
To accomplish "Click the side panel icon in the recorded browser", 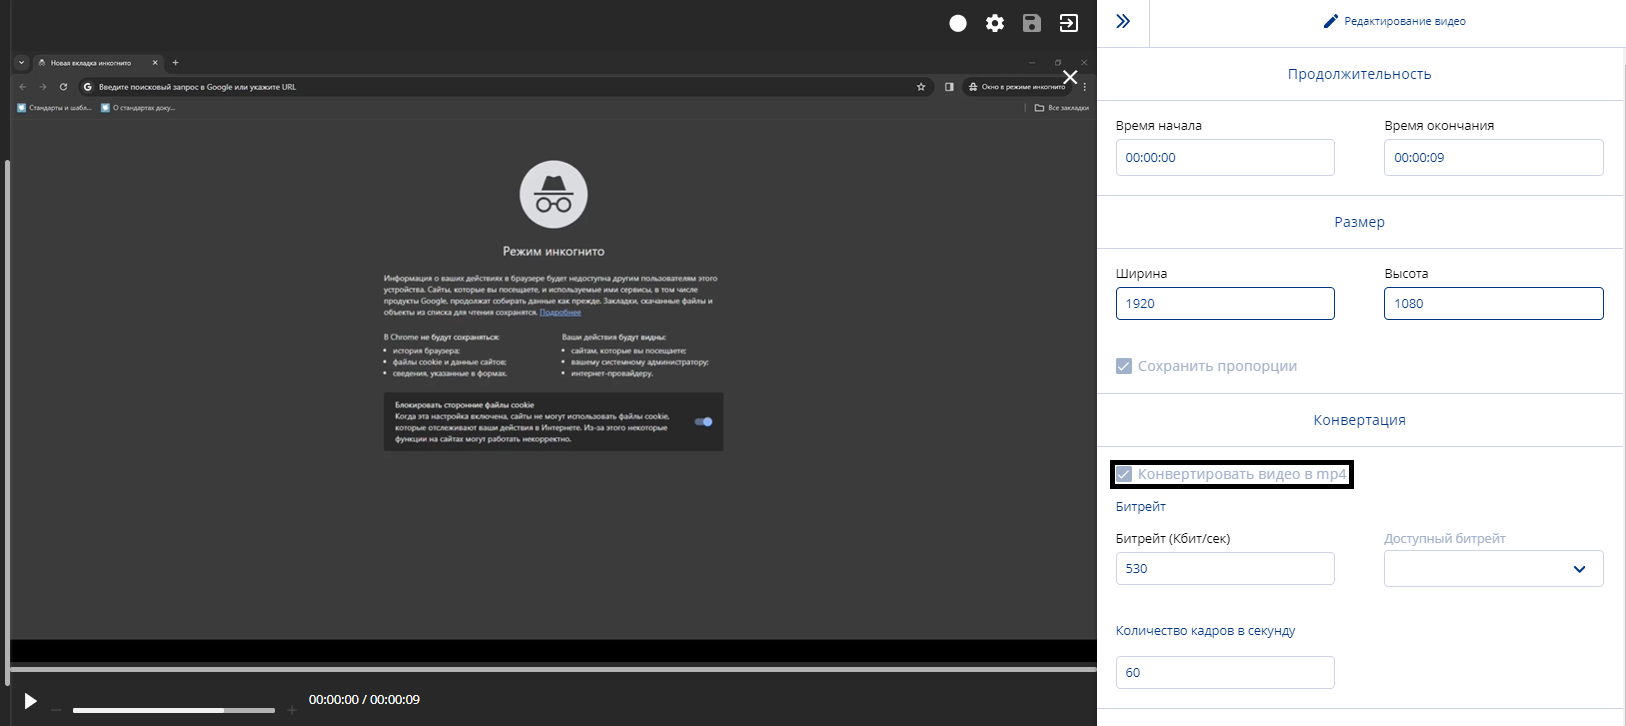I will (x=949, y=87).
